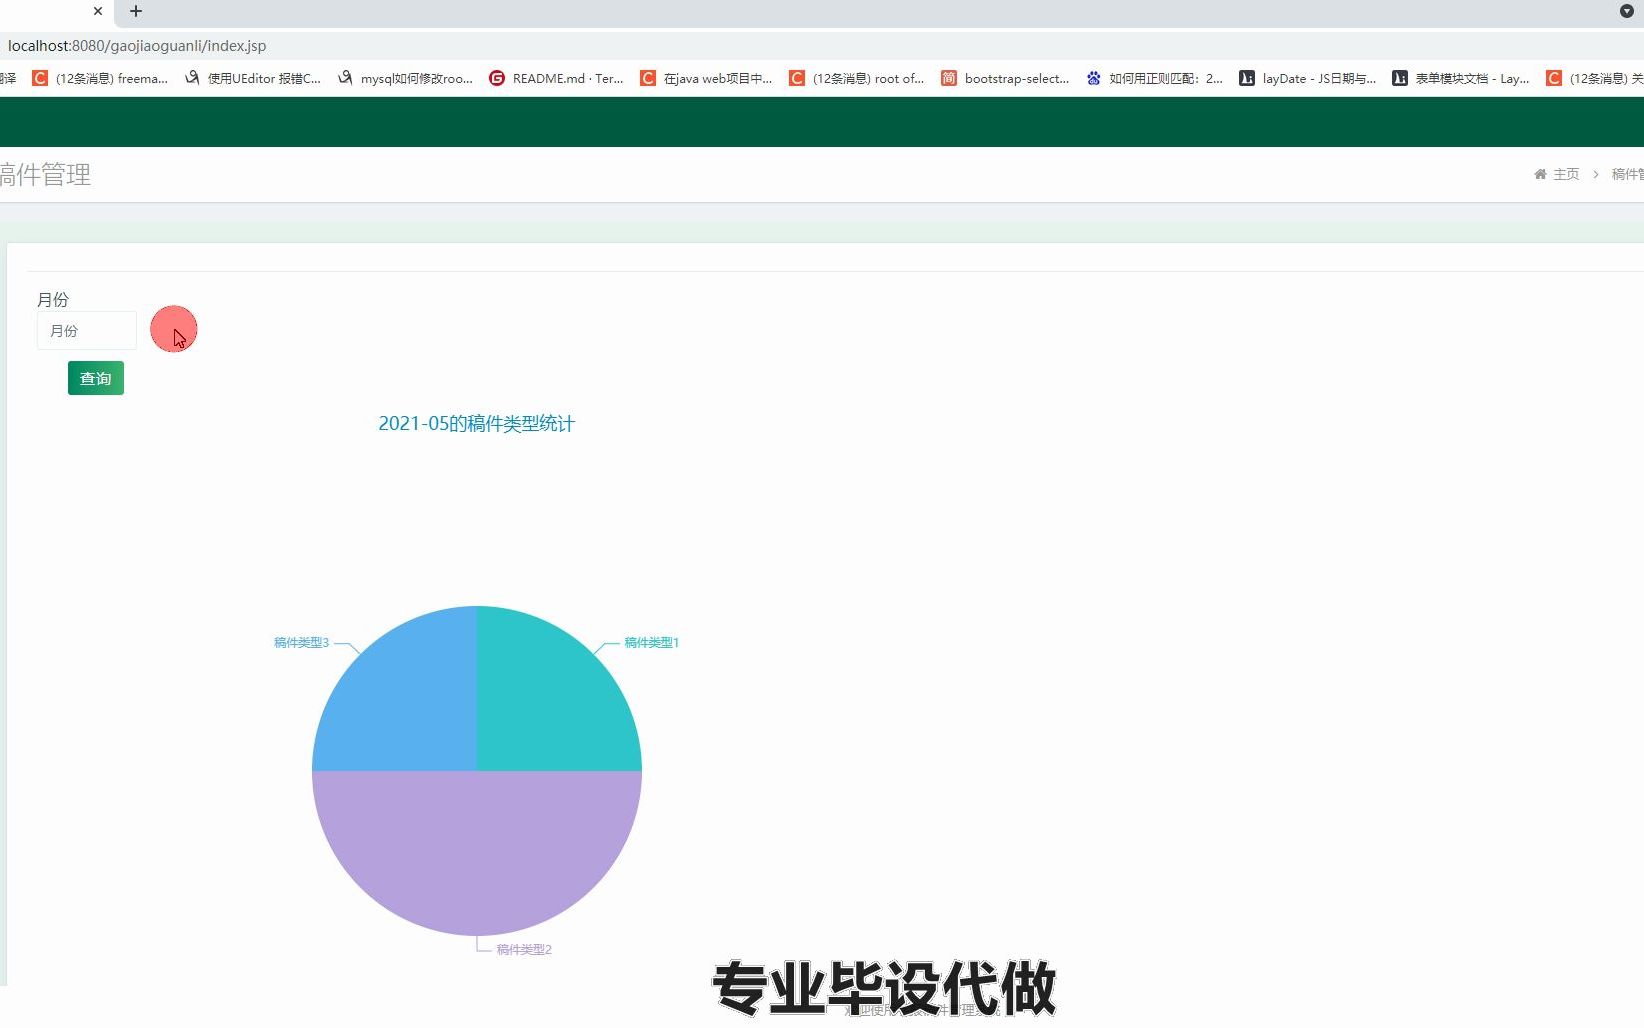
Task: Select the purple 稿件类型2 pie slice
Action: click(477, 855)
